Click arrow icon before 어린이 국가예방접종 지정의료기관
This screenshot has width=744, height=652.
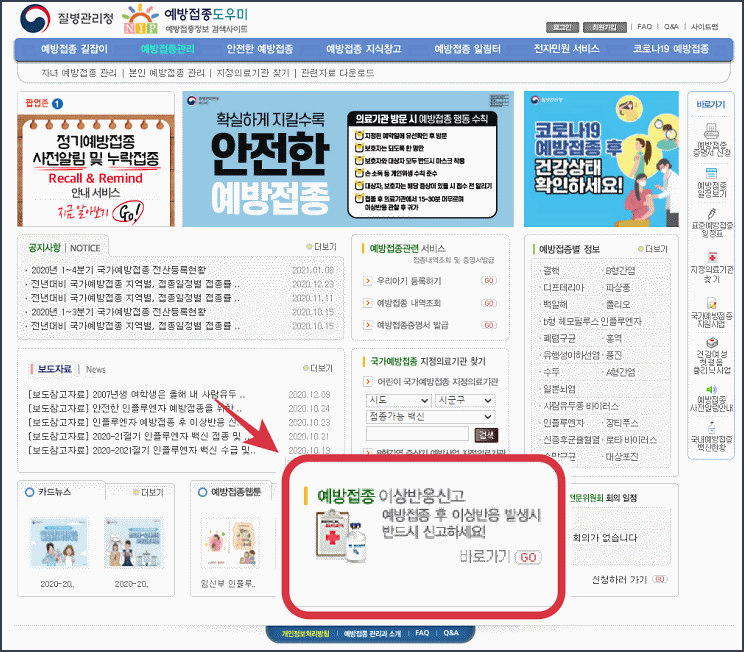(x=368, y=382)
